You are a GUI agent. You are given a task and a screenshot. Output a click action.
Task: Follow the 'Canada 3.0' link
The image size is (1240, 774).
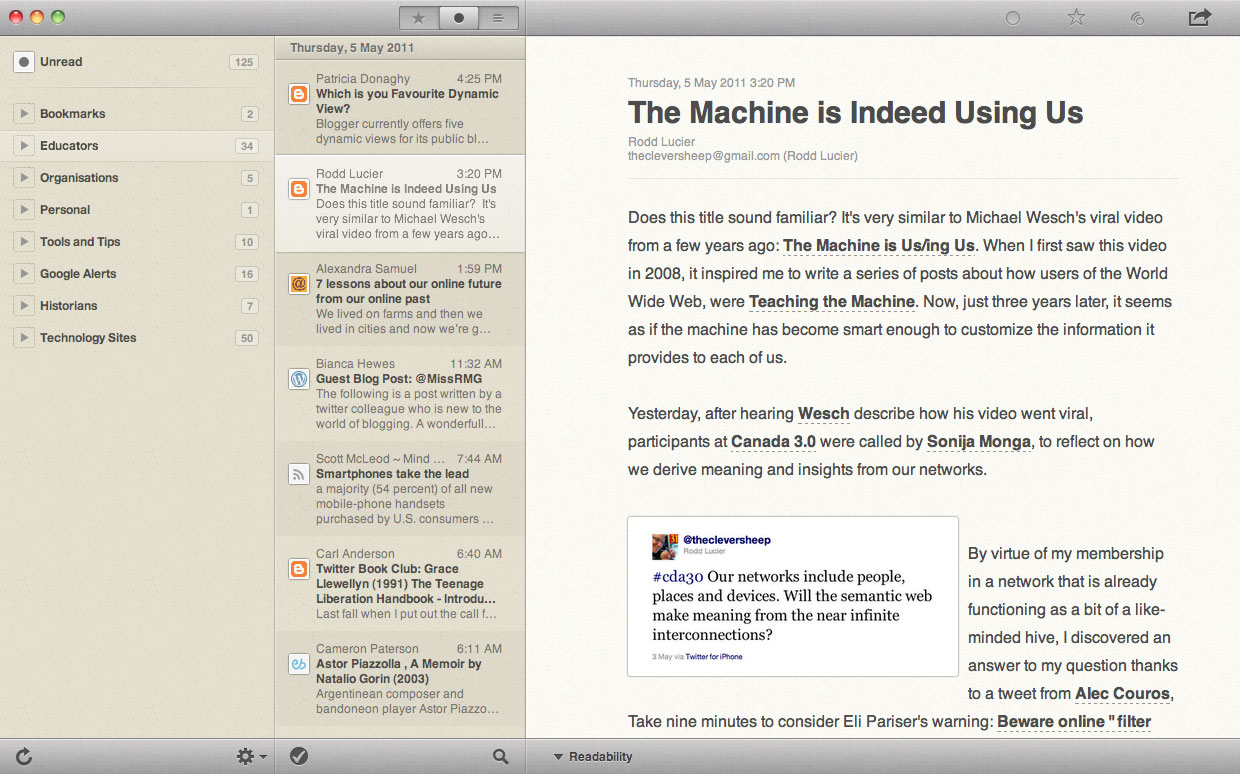pos(773,442)
